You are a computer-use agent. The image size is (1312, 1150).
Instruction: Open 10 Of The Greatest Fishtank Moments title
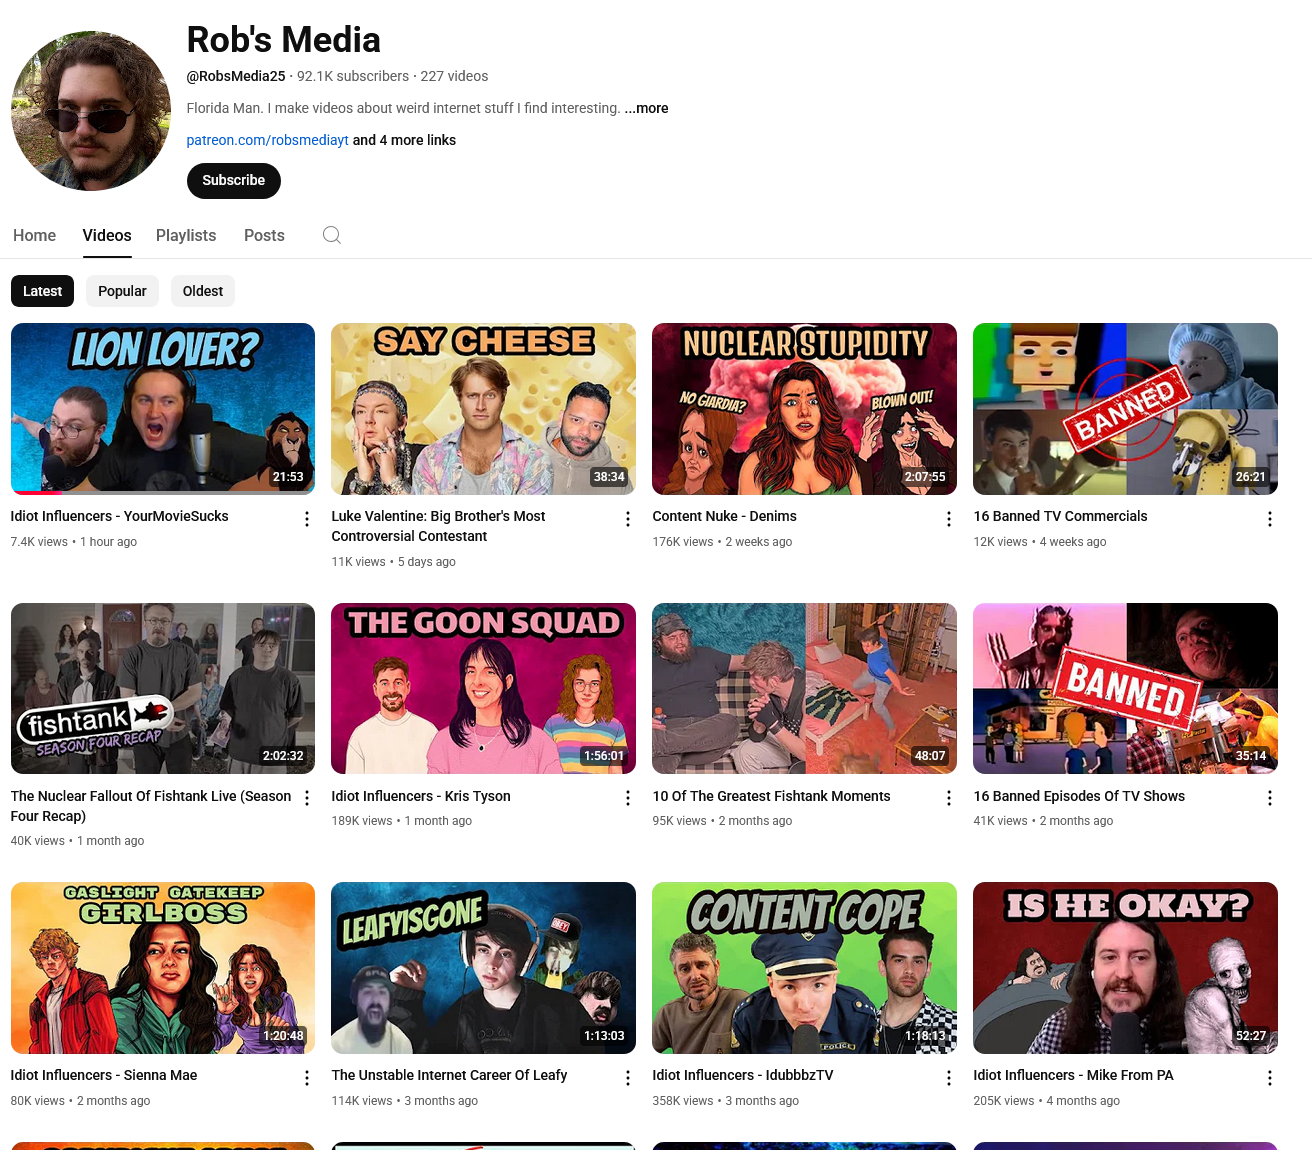(x=771, y=796)
